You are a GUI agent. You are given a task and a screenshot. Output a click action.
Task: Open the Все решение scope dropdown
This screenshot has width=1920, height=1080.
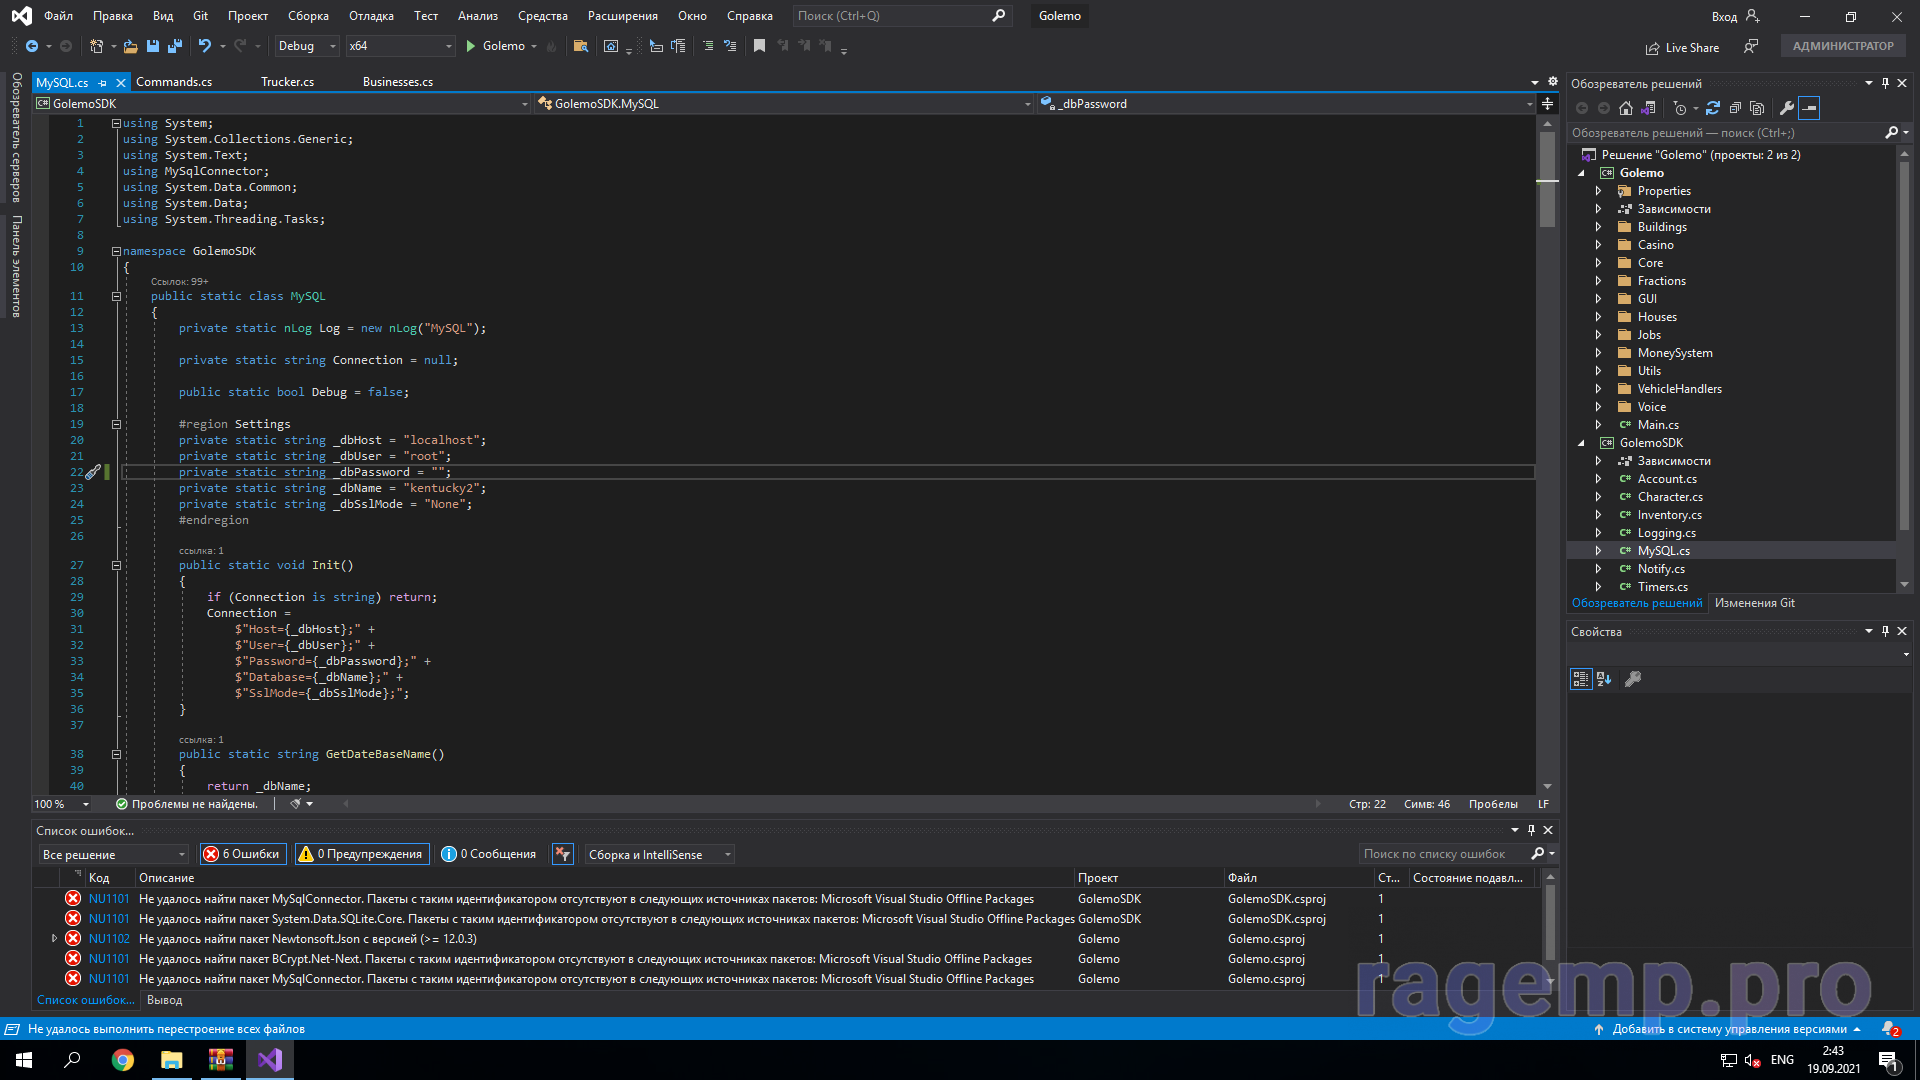tap(113, 854)
